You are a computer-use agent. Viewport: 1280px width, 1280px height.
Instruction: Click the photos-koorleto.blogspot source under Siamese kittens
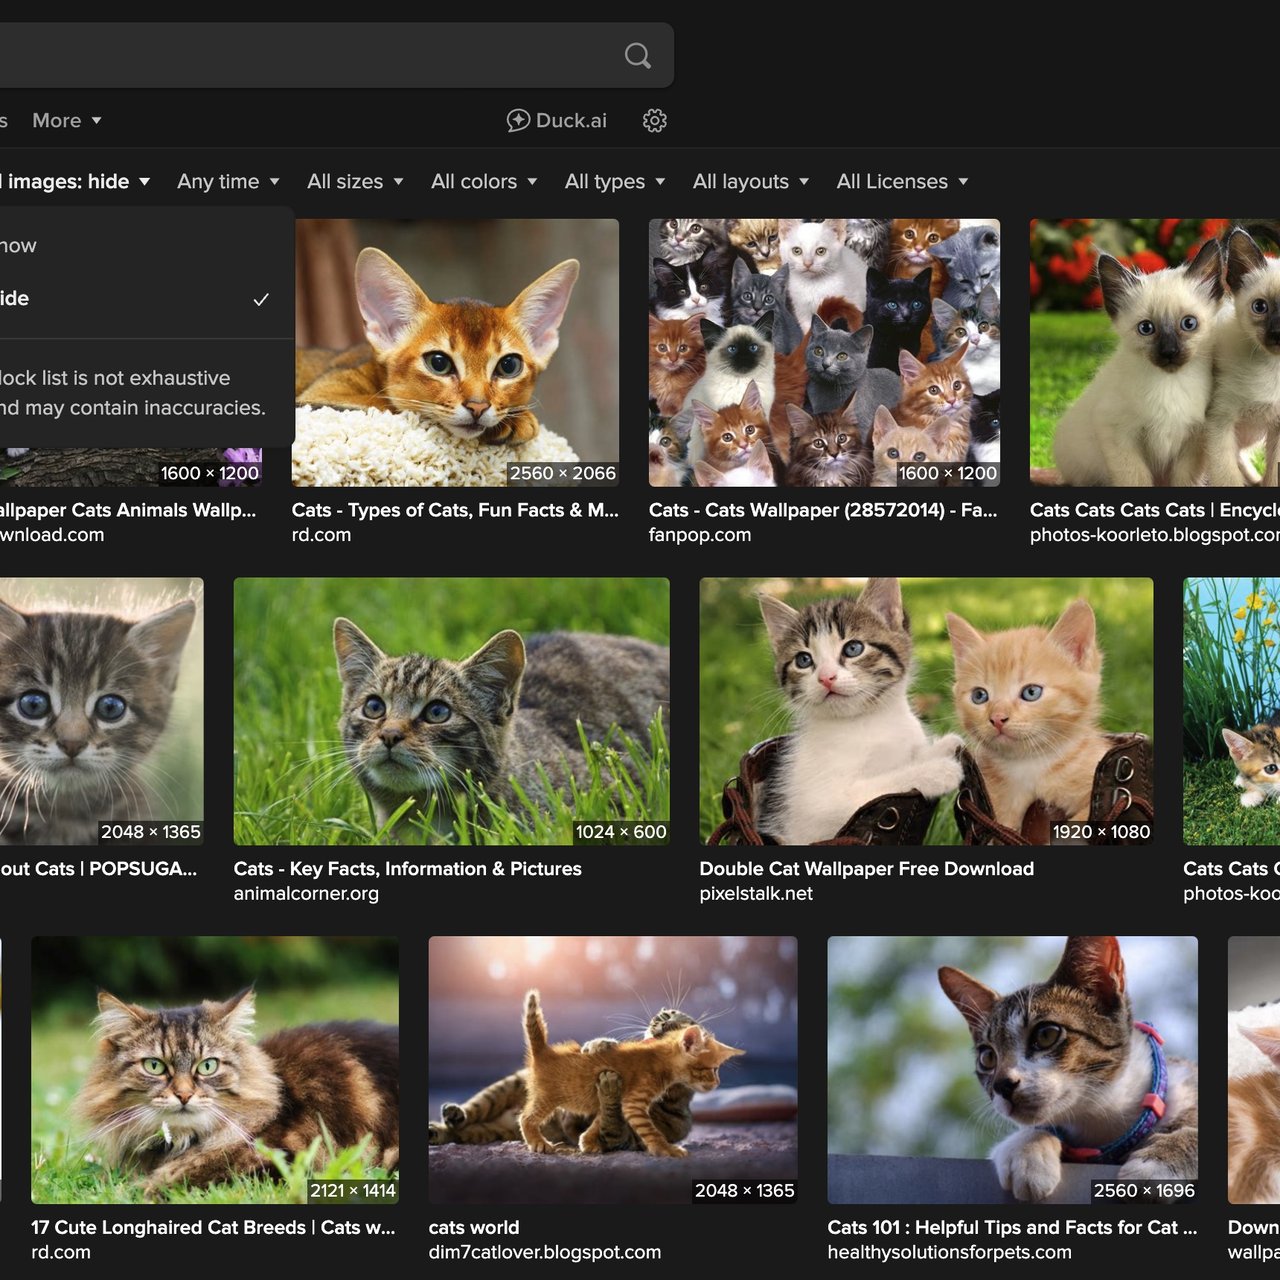point(1155,535)
